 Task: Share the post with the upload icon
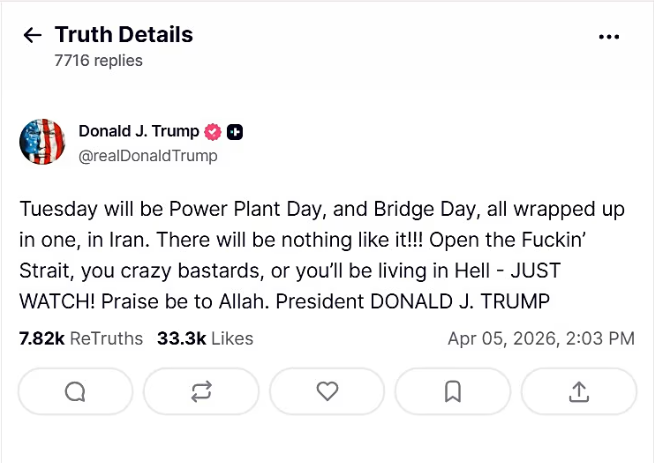[x=578, y=393]
